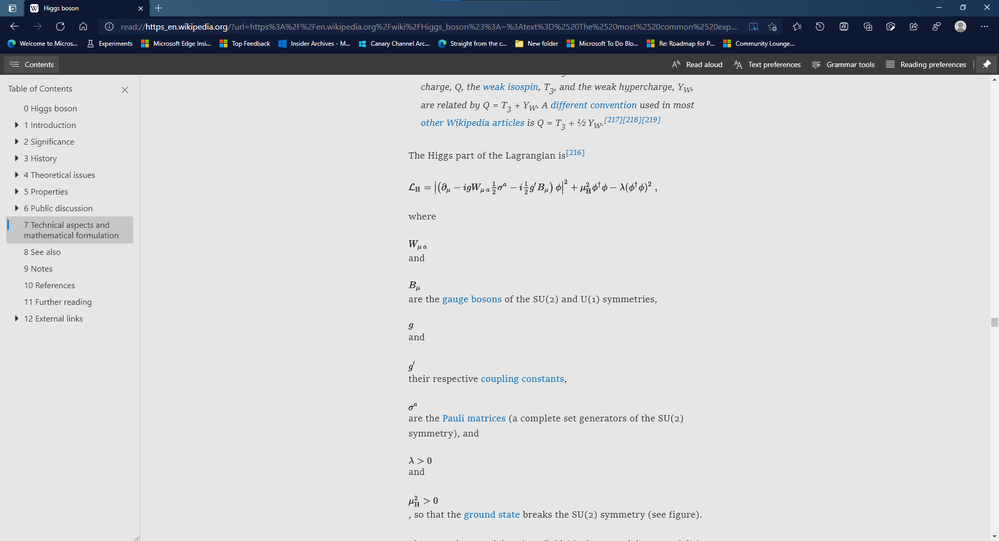Jump to 11 Further reading
This screenshot has height=541, width=999.
(x=57, y=302)
